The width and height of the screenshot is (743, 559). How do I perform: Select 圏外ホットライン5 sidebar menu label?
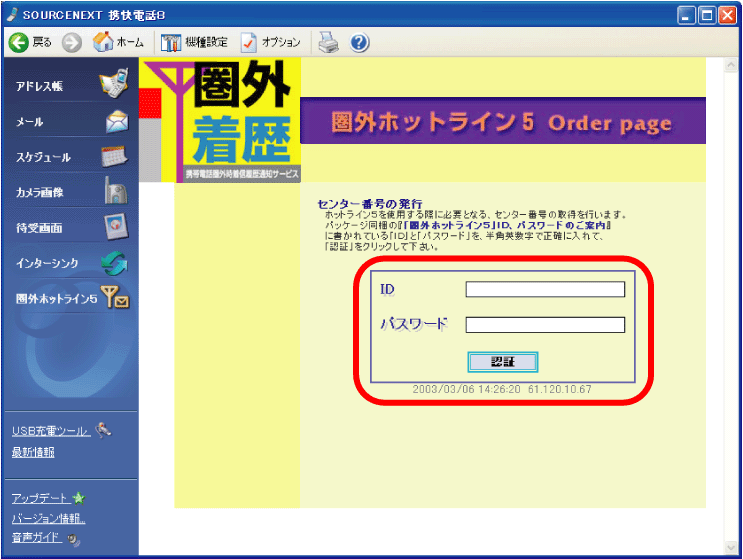click(x=56, y=298)
